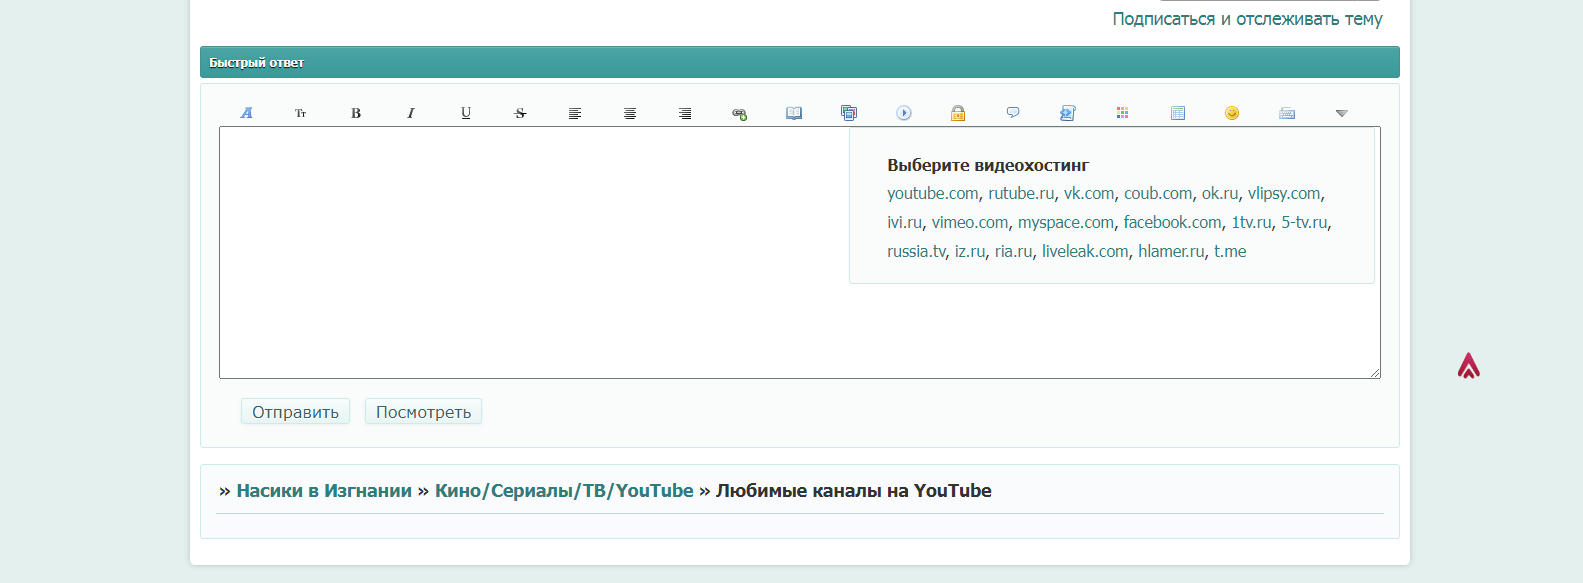The image size is (1583, 583).
Task: Center align the text
Action: click(630, 113)
